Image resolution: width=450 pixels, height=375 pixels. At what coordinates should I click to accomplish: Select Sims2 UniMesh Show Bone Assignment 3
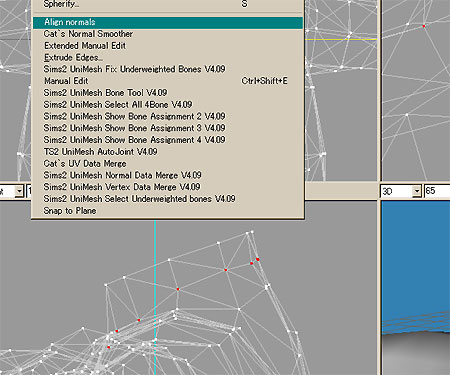tap(168, 128)
